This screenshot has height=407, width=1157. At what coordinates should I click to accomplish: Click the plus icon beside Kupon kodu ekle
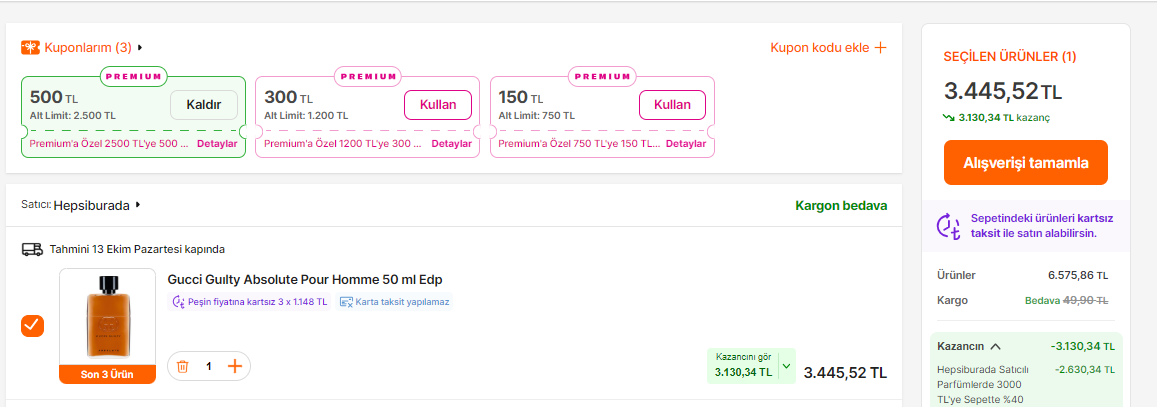880,47
